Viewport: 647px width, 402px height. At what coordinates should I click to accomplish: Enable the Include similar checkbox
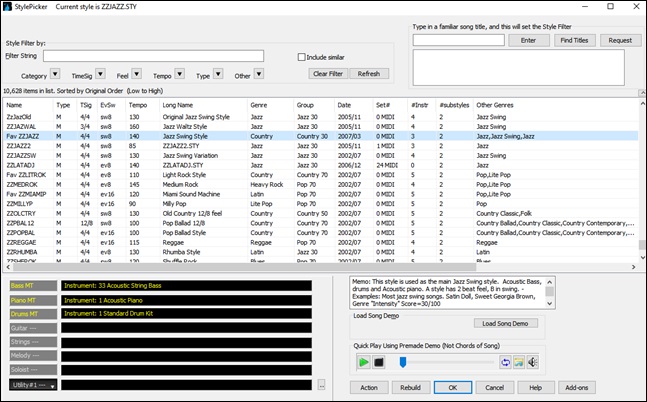[x=303, y=57]
